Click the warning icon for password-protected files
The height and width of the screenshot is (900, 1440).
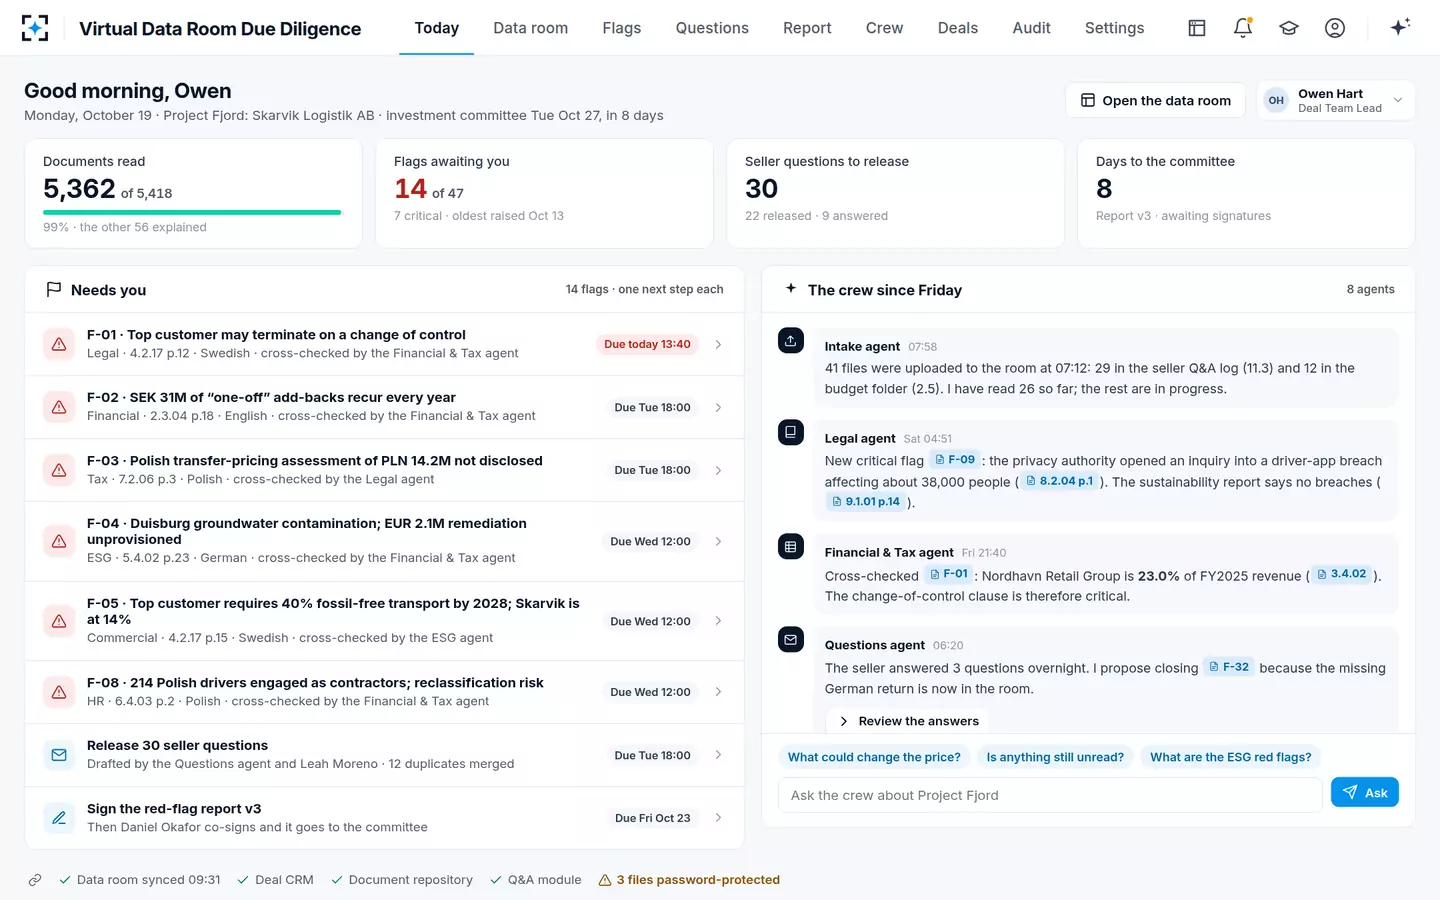605,880
